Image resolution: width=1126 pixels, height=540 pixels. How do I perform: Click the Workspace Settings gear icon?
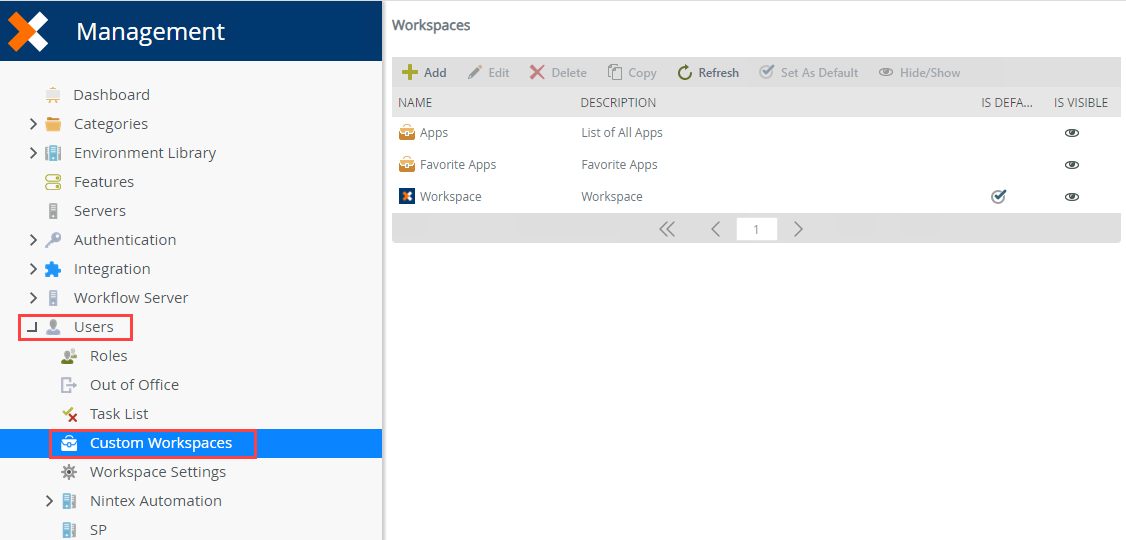(x=69, y=472)
